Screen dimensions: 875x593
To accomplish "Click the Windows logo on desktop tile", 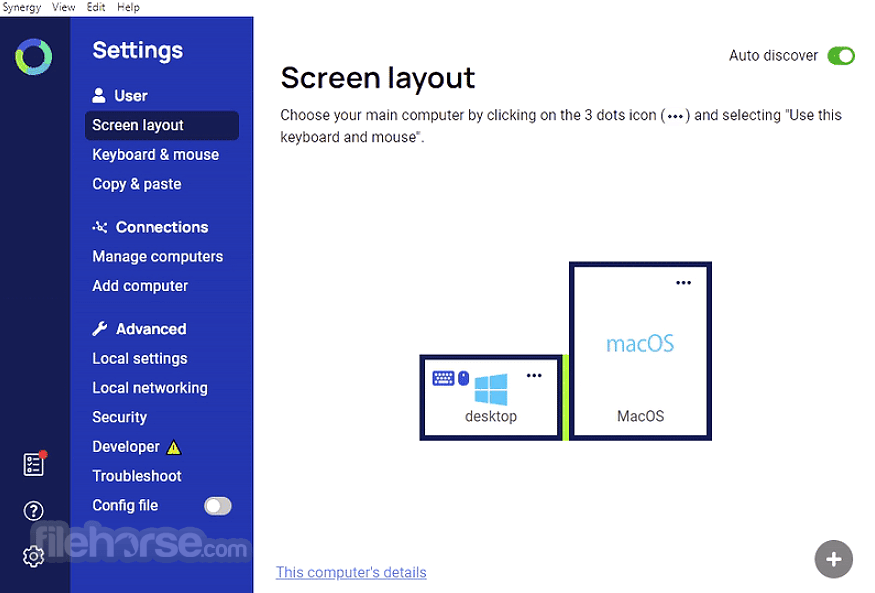I will point(491,389).
